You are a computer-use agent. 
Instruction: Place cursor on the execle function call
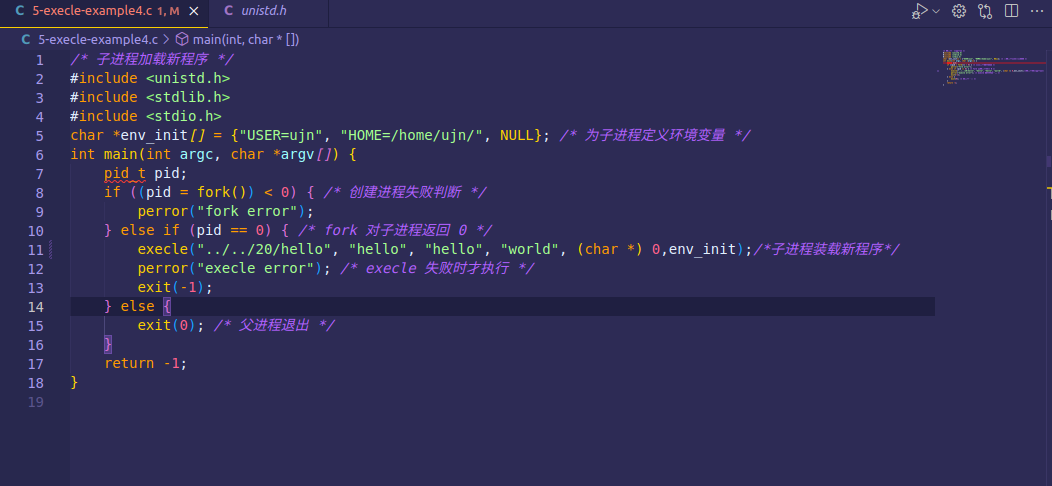coord(162,250)
